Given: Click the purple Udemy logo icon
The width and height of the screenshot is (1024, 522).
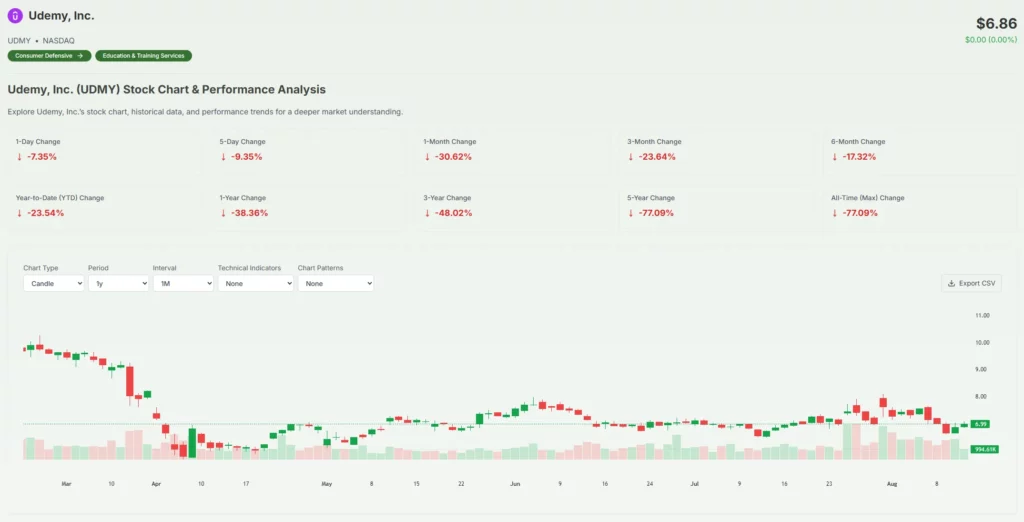Looking at the screenshot, I should coord(15,15).
